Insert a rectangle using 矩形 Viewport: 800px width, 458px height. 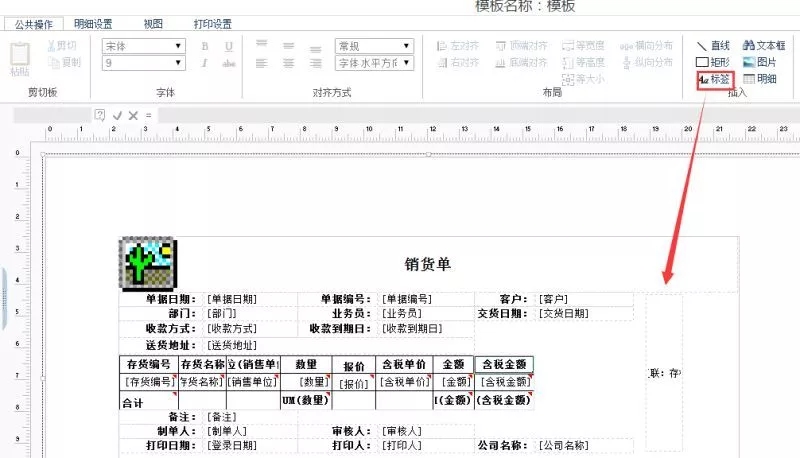tap(713, 62)
